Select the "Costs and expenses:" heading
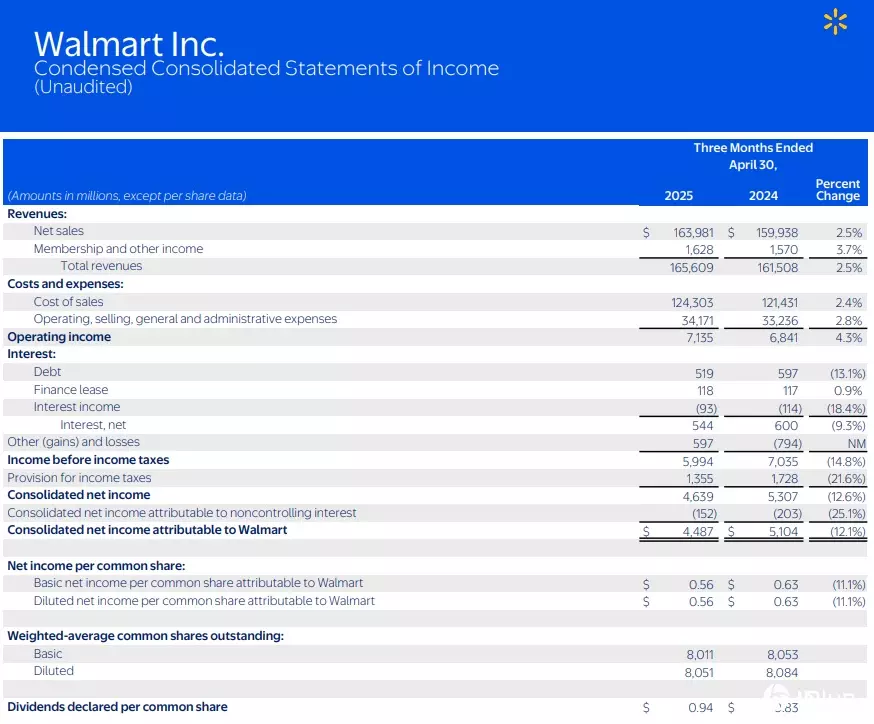The width and height of the screenshot is (874, 724). point(65,284)
